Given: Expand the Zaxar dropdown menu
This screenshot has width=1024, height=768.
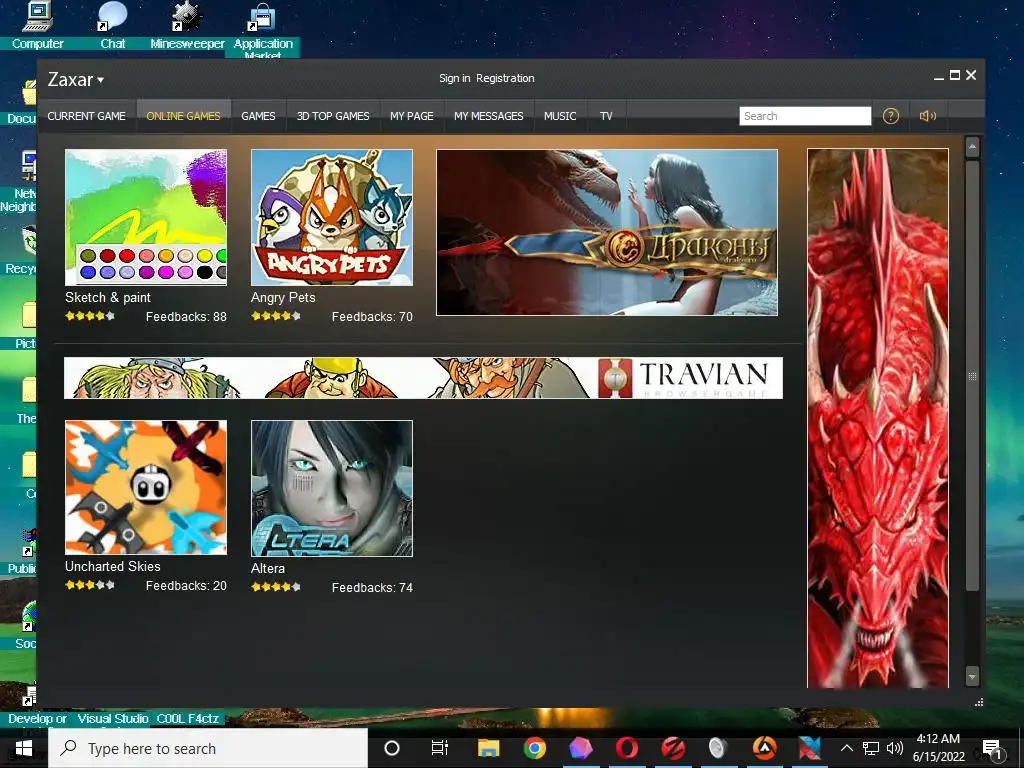Looking at the screenshot, I should 76,80.
